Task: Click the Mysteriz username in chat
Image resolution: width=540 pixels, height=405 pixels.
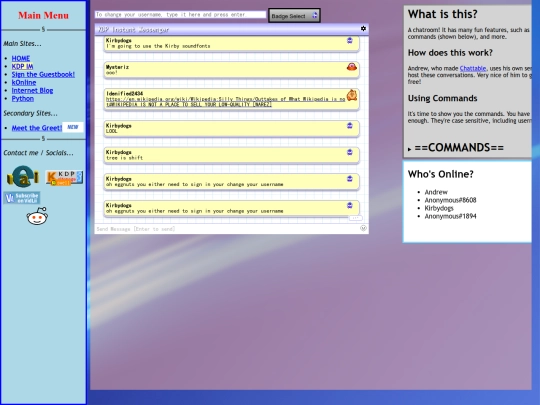Action: click(x=117, y=67)
